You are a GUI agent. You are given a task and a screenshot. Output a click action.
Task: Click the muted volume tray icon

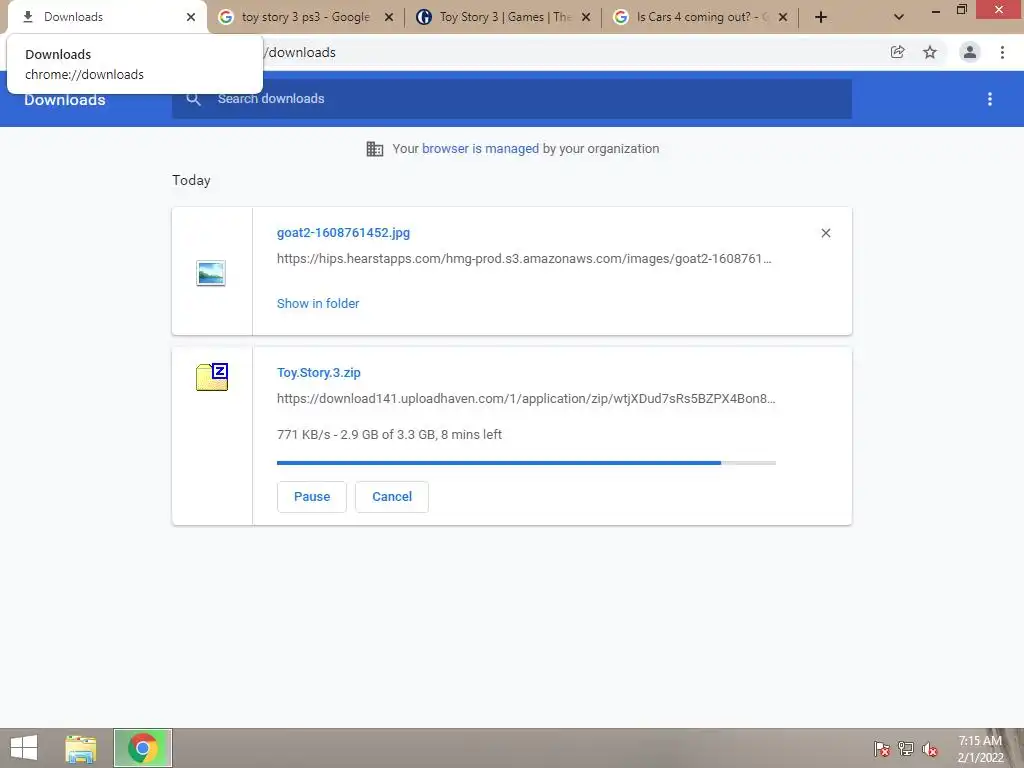[x=930, y=749]
